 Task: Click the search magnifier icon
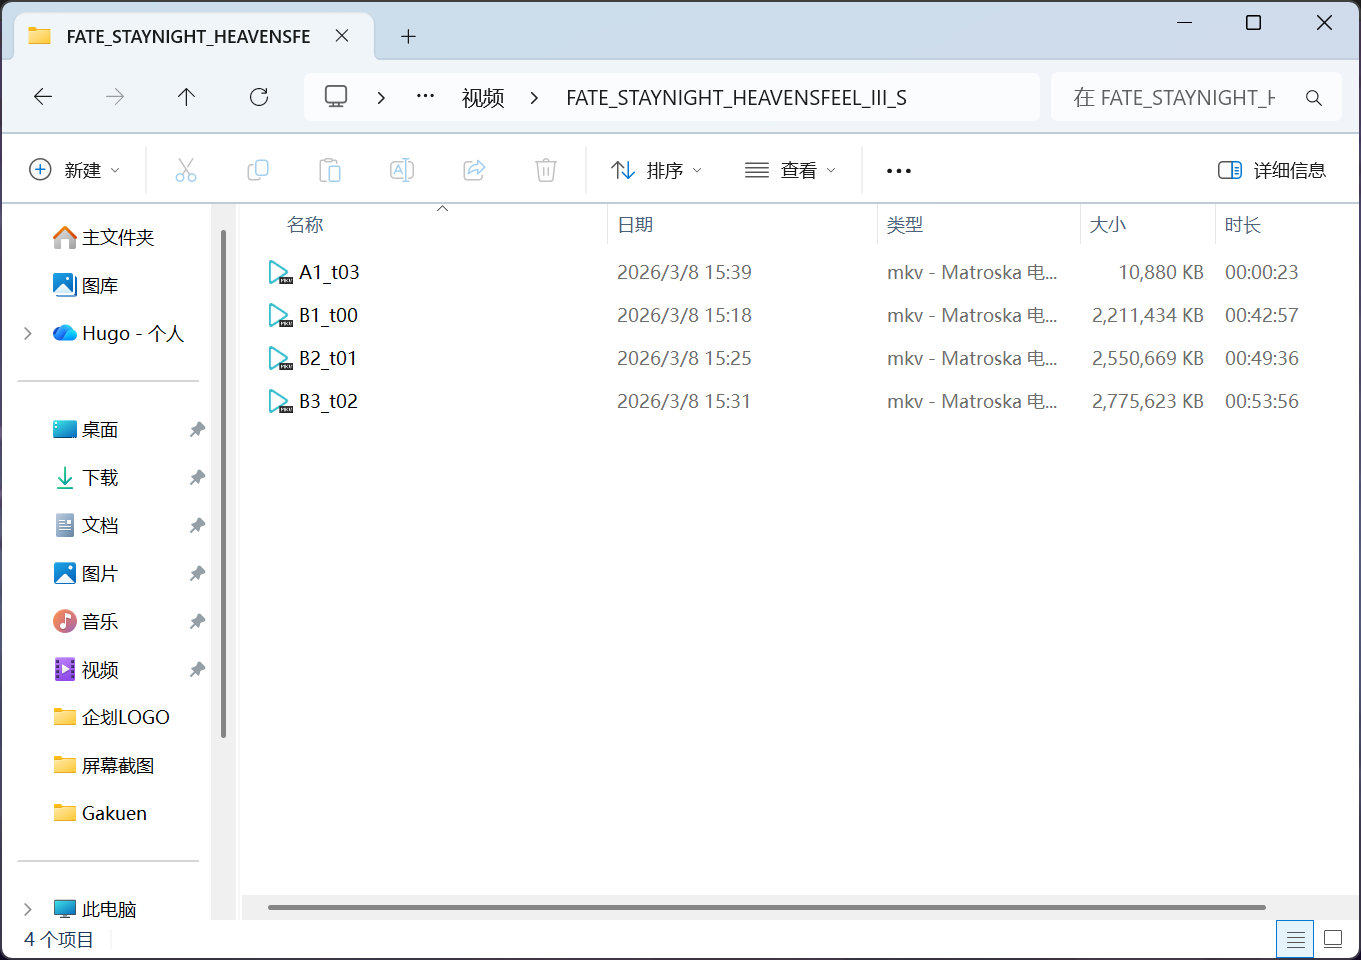coord(1314,98)
